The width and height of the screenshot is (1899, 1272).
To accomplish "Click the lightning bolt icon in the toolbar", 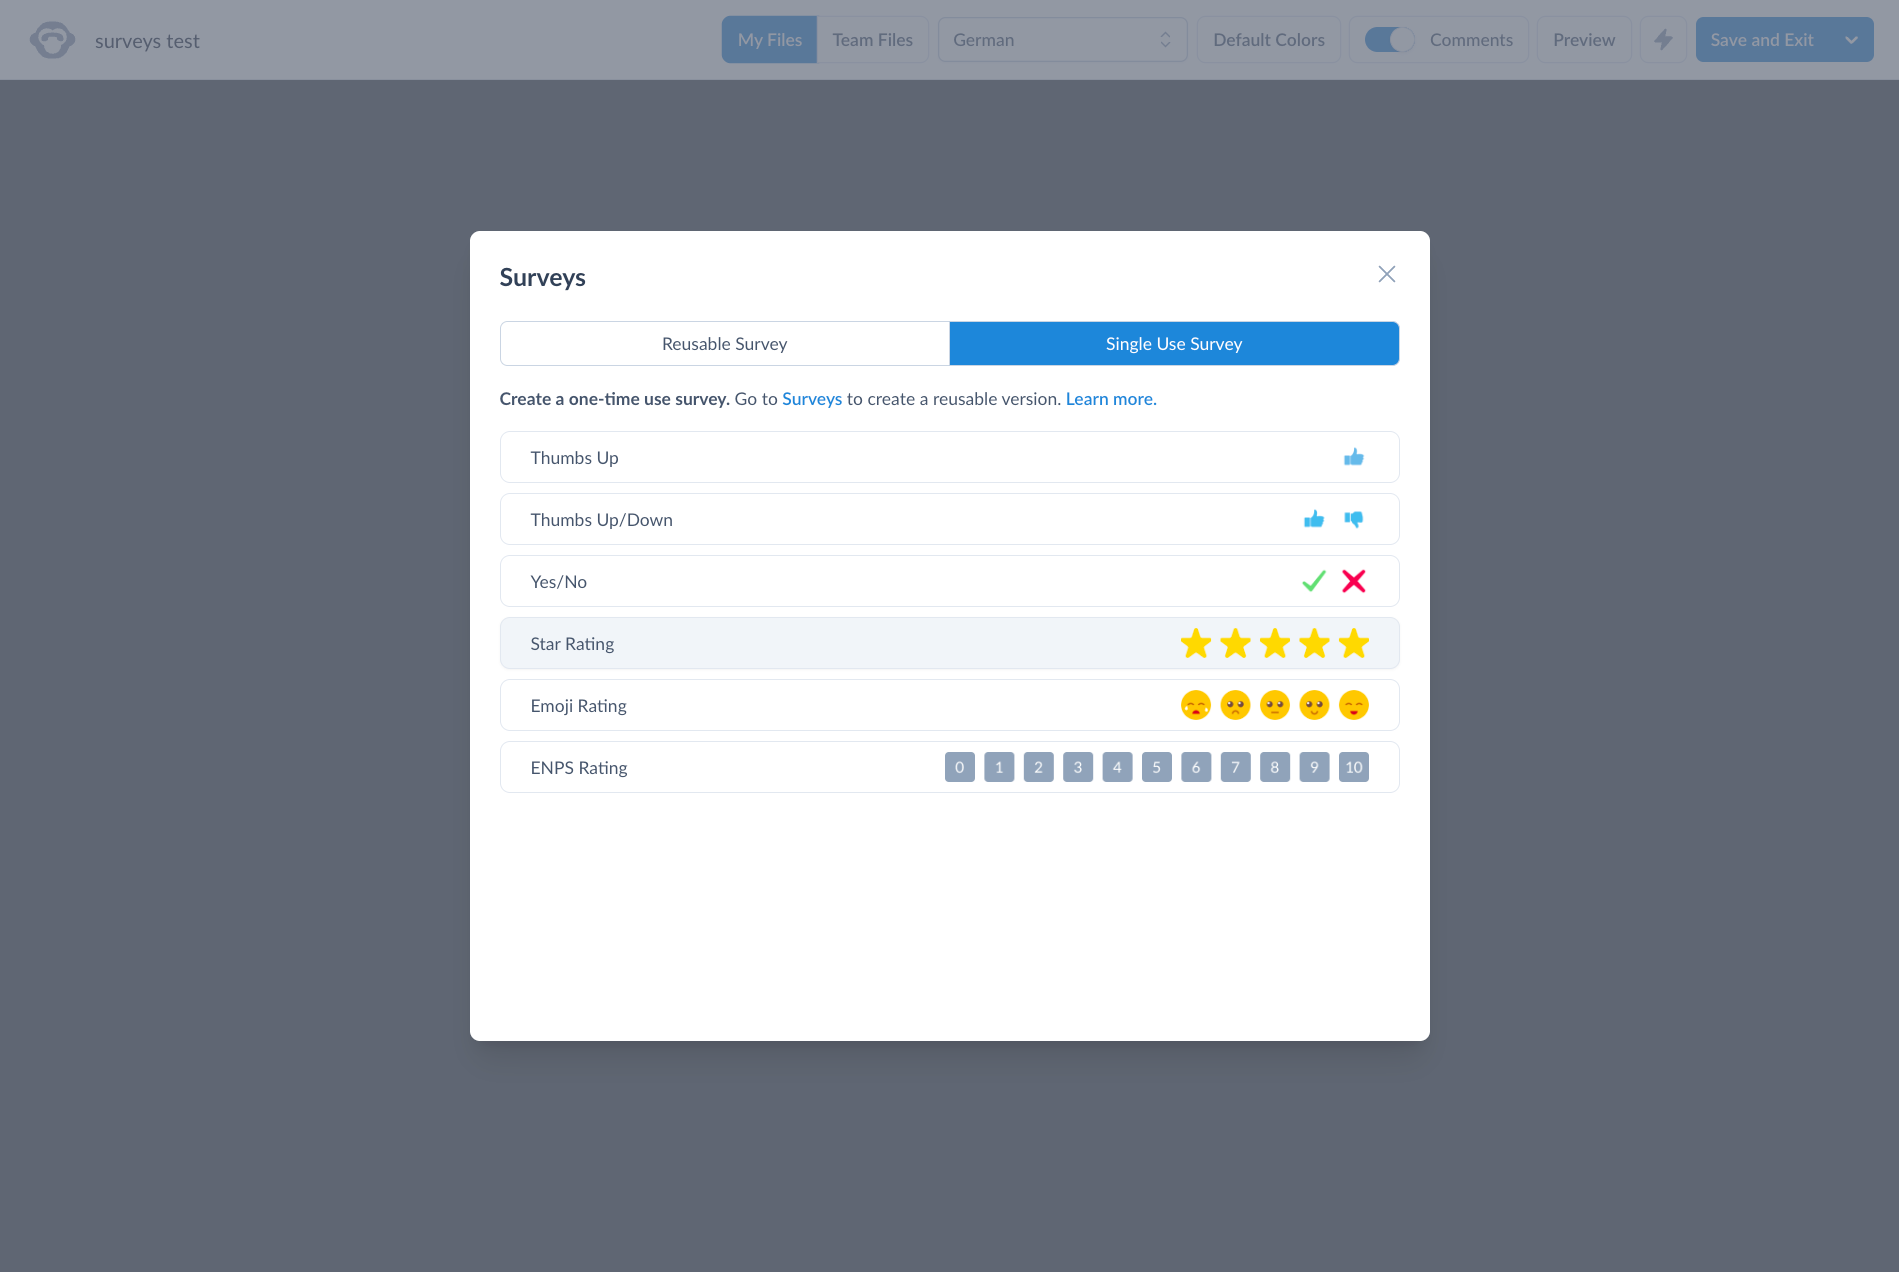I will [1663, 40].
